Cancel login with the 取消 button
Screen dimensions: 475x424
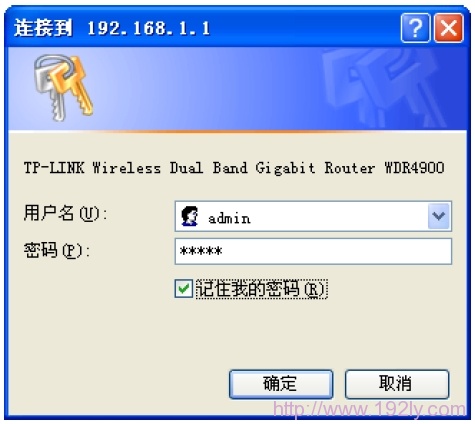tap(397, 384)
